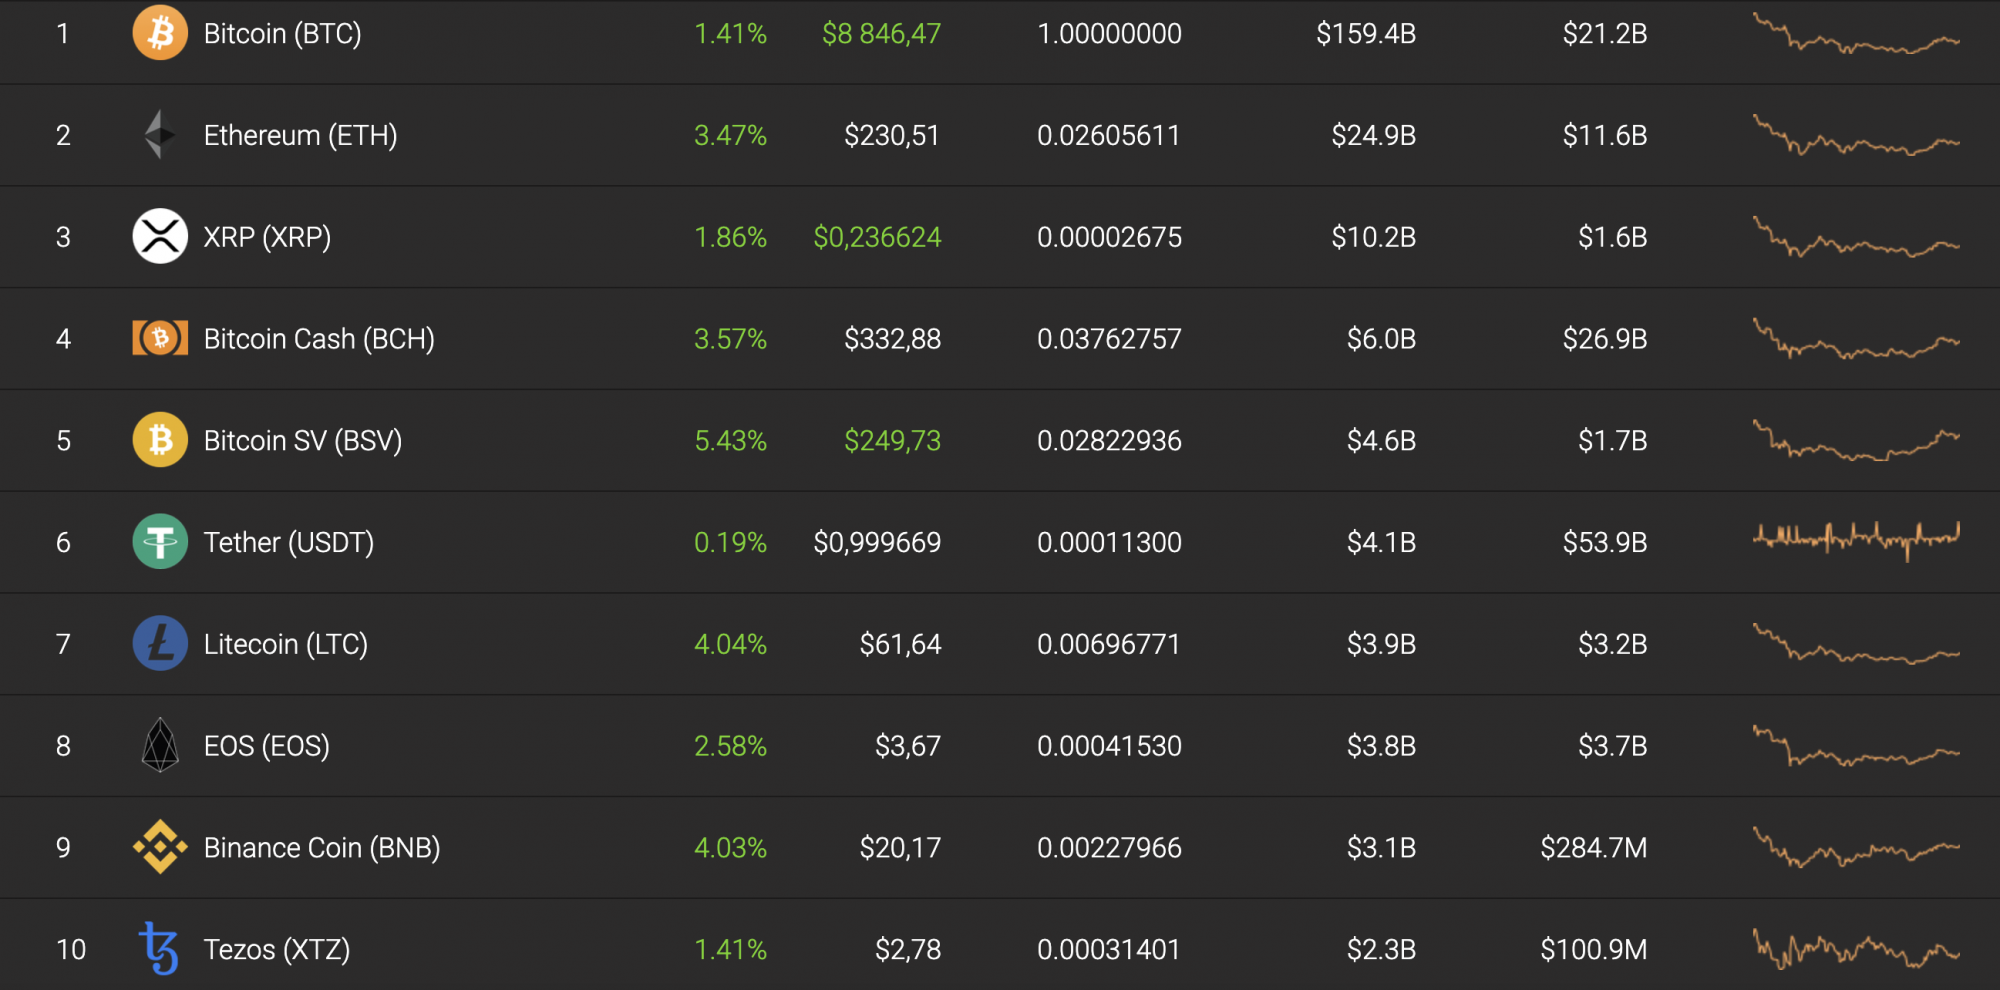Click the EOS market cap $3.8B
2000x990 pixels.
(x=1381, y=746)
